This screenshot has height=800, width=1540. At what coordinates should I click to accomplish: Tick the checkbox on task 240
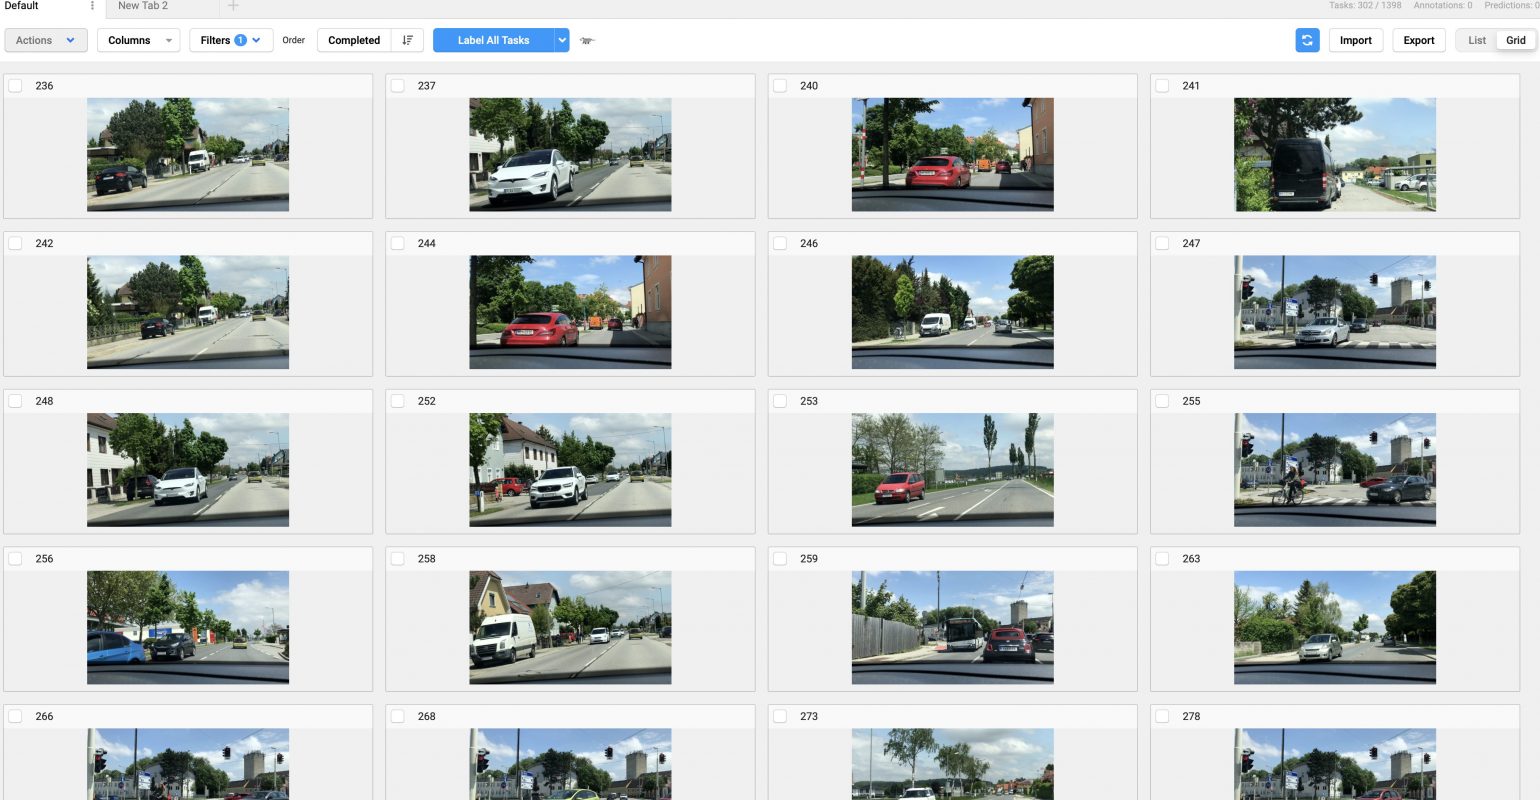[780, 86]
